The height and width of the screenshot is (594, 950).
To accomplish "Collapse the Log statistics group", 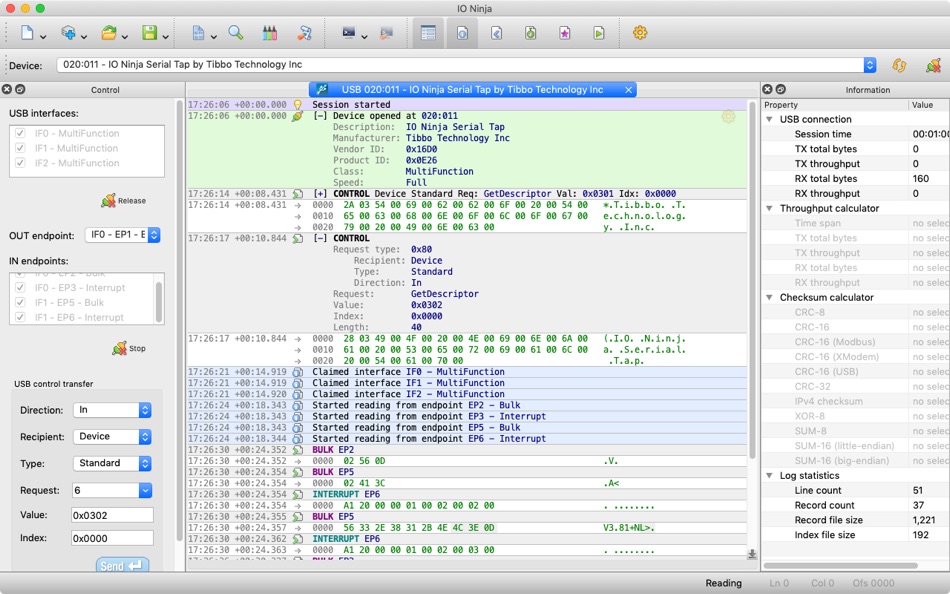I will point(769,476).
